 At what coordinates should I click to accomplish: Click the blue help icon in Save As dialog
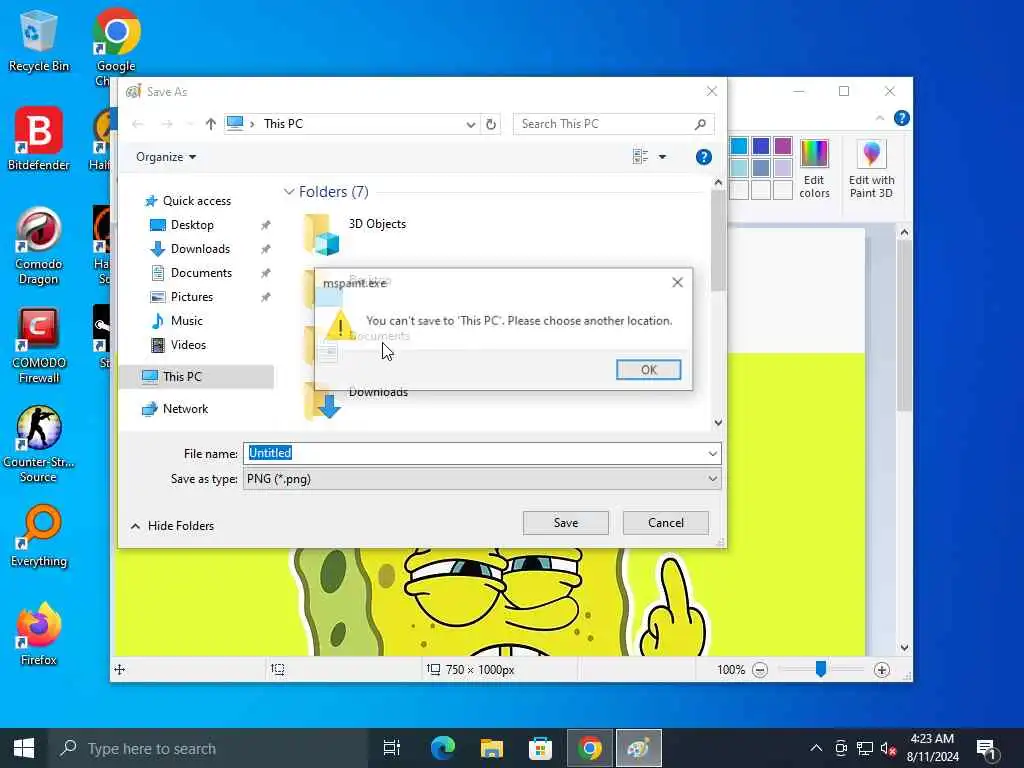coord(703,157)
